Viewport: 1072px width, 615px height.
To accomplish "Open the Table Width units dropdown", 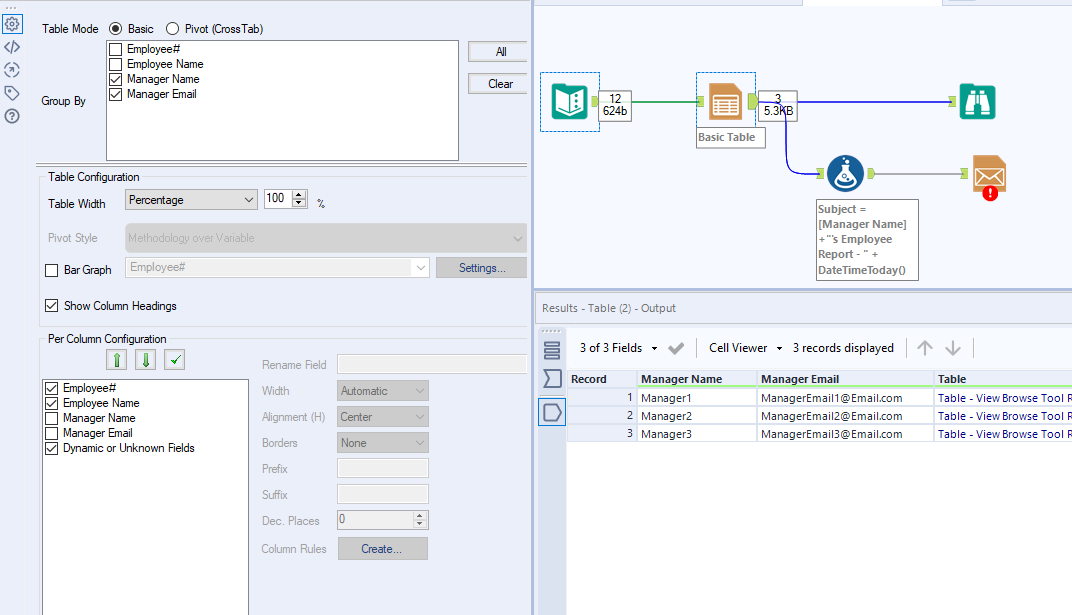I will pyautogui.click(x=247, y=199).
